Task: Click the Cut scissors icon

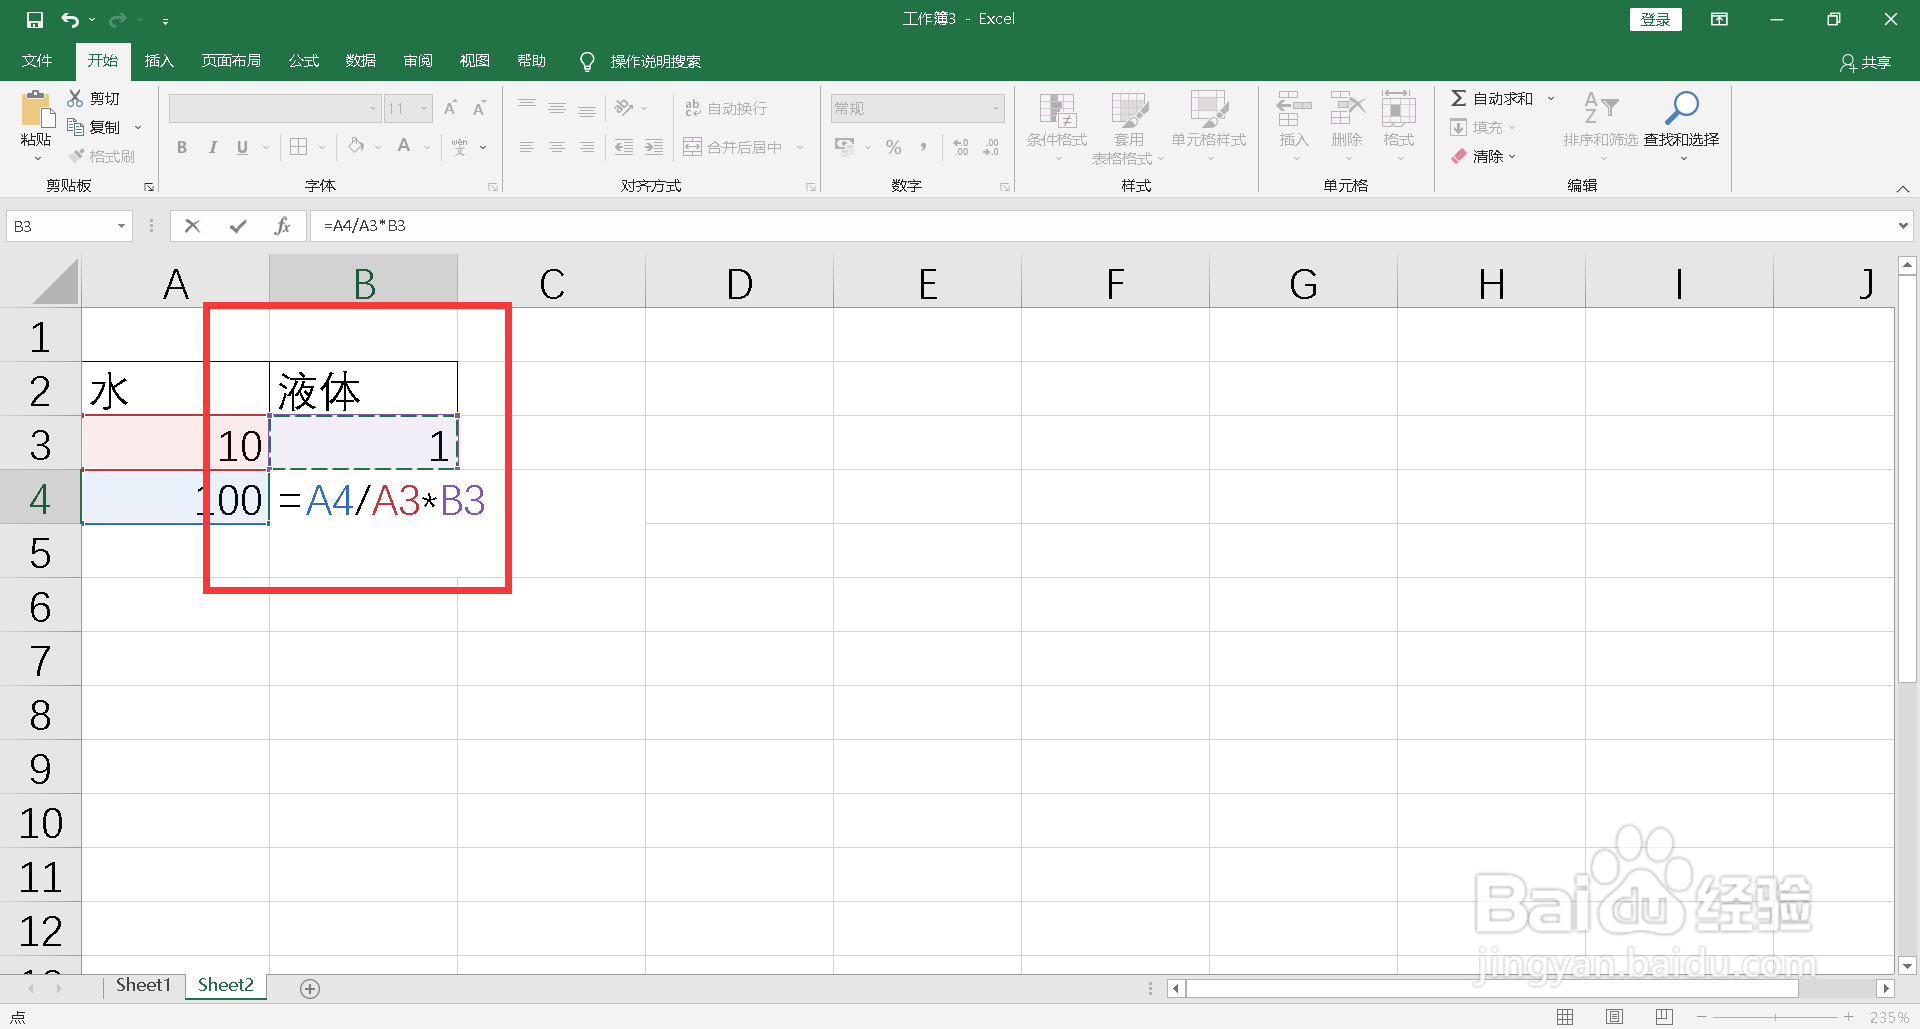Action: [75, 98]
